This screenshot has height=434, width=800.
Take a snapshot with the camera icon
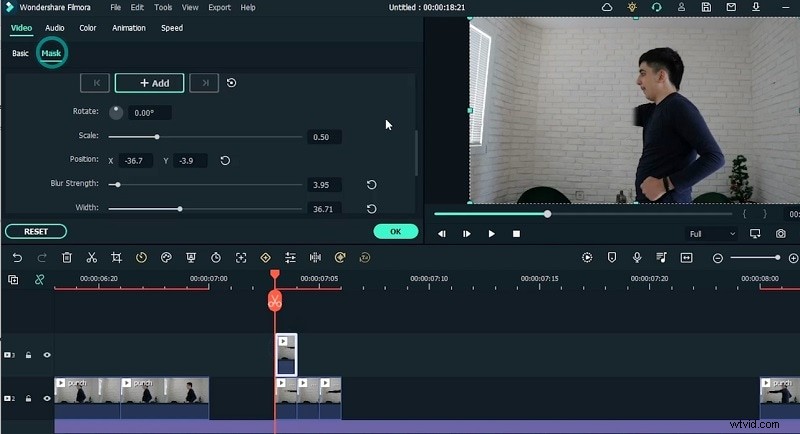781,234
